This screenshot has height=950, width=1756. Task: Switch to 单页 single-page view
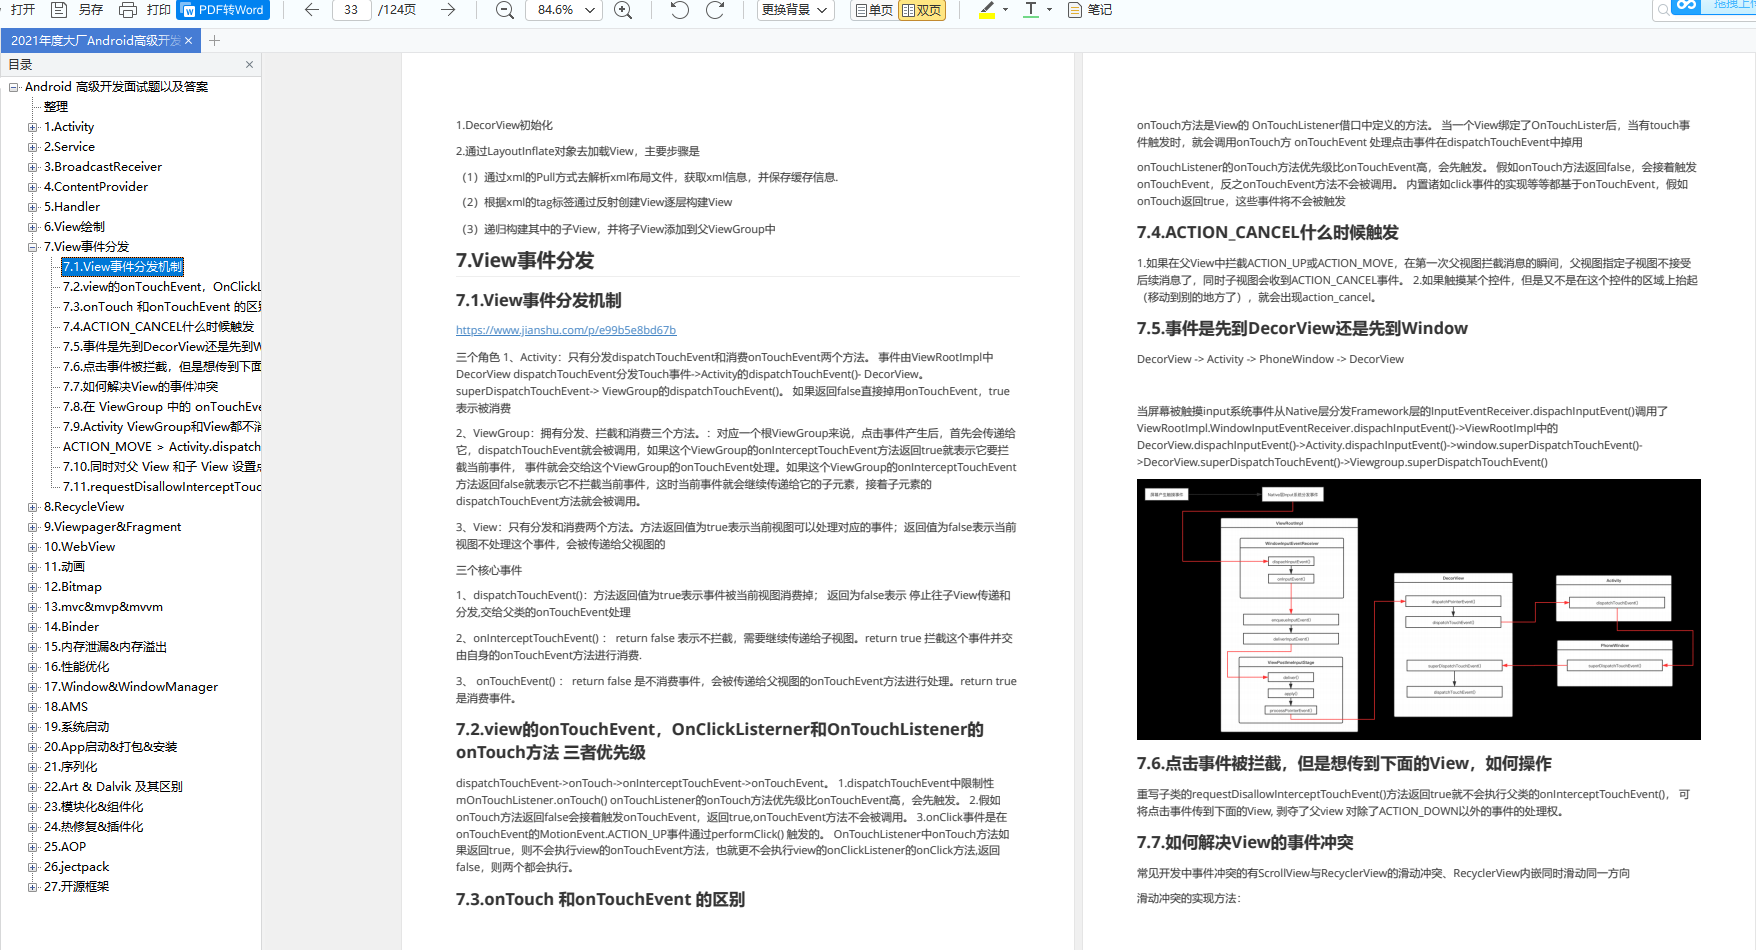click(874, 10)
